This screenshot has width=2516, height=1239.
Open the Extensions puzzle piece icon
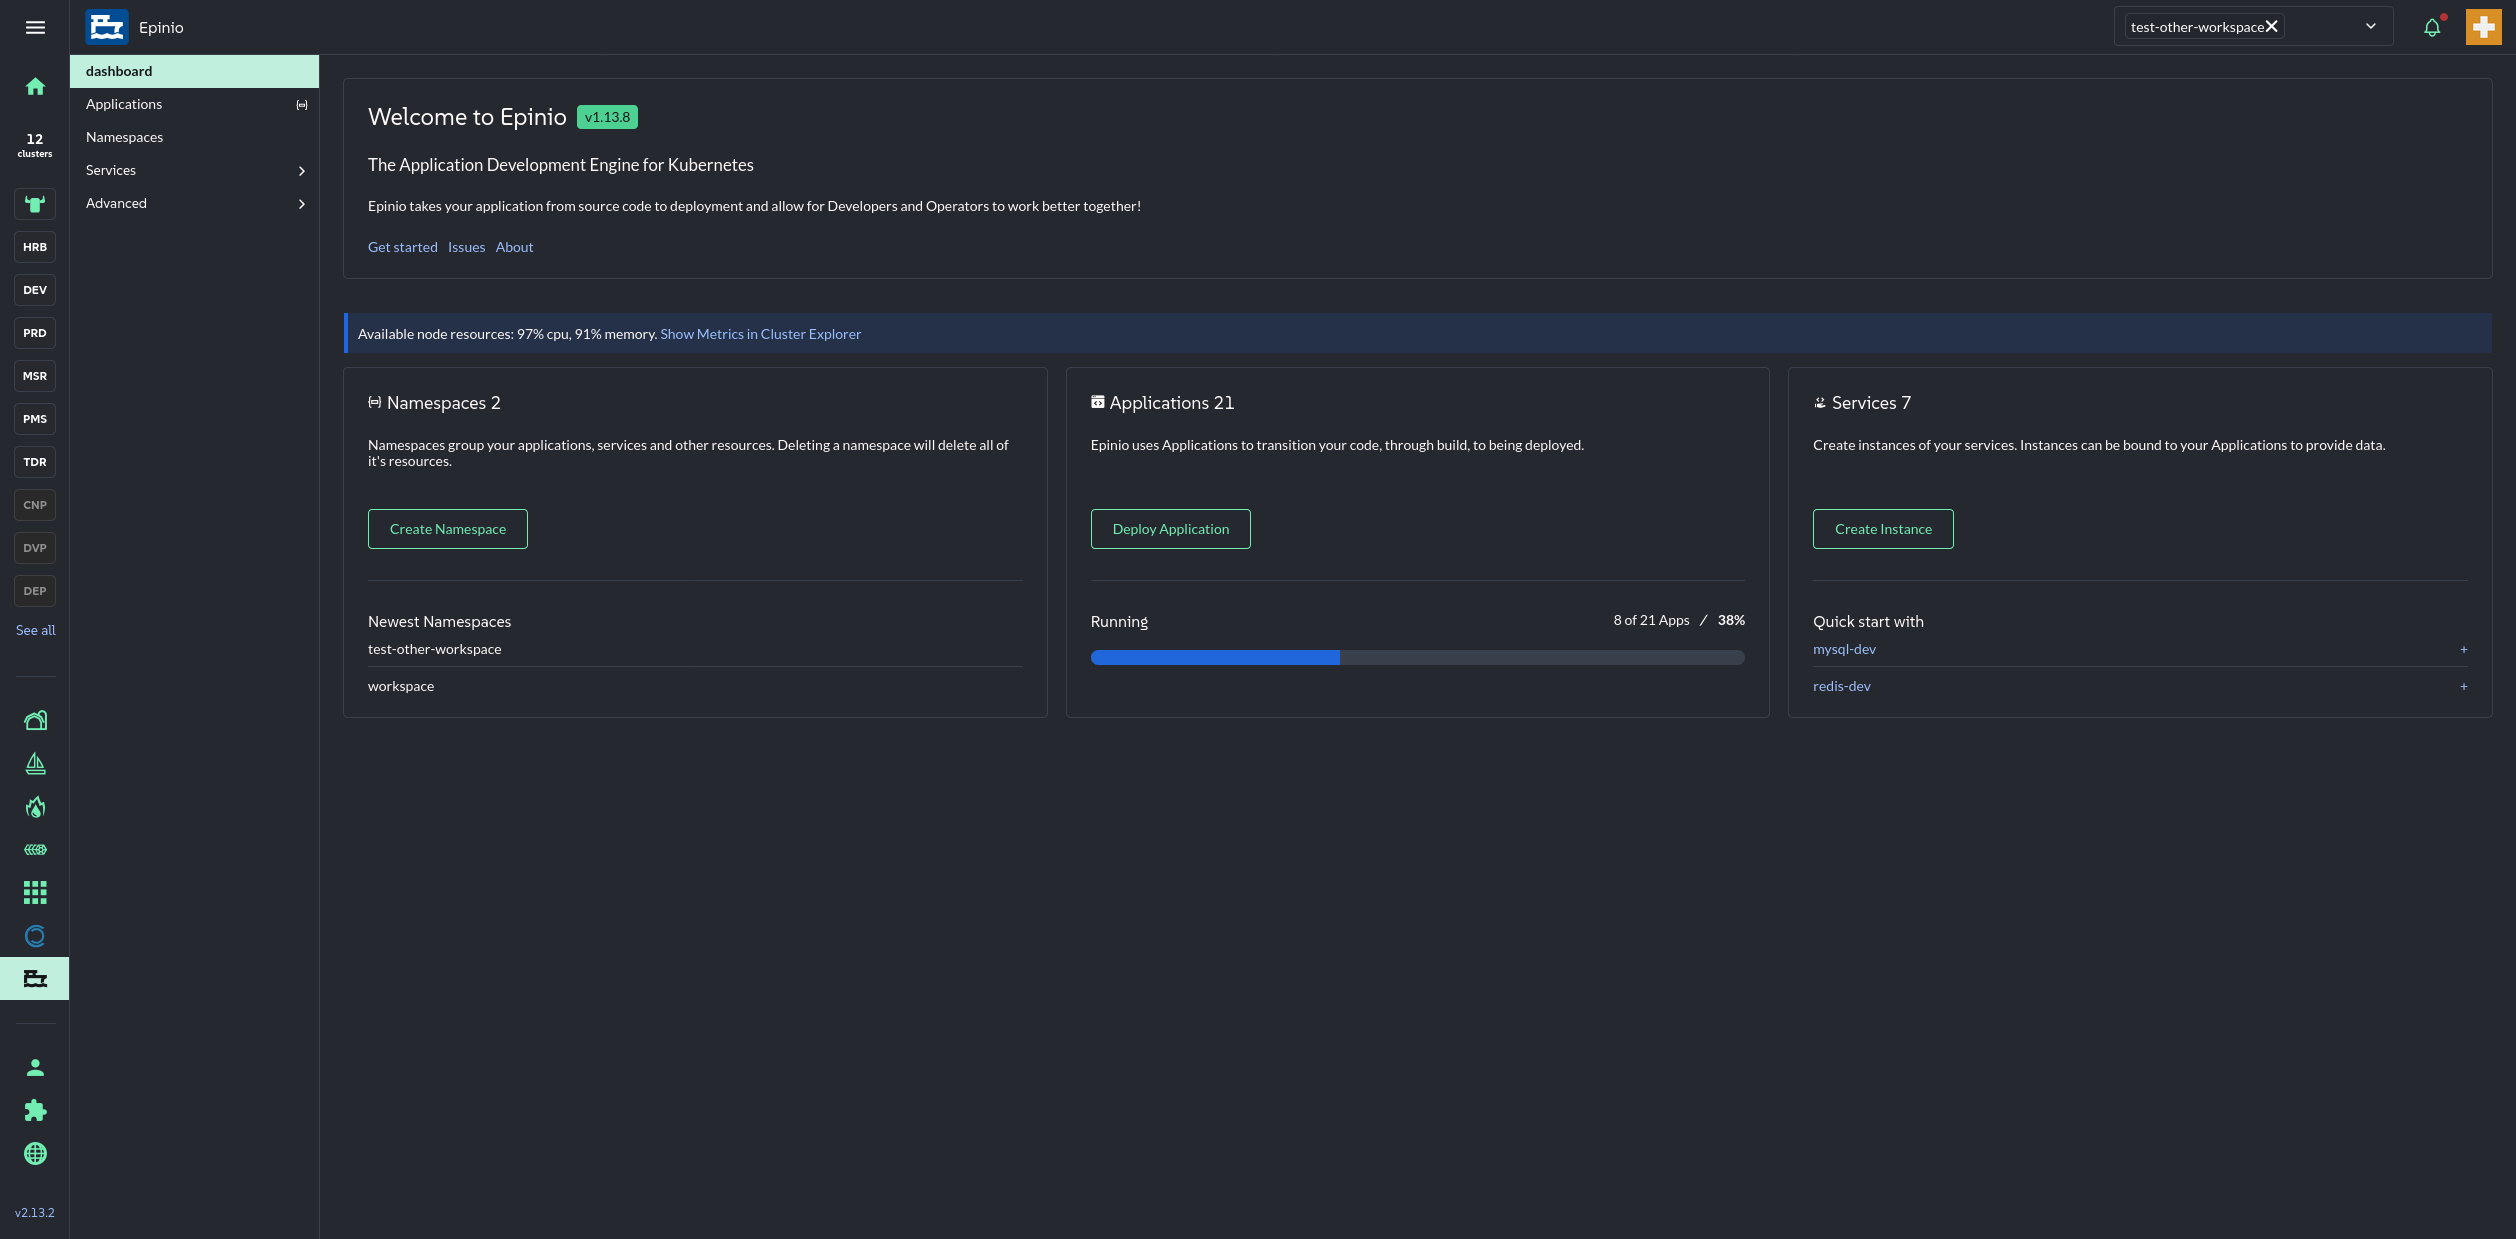34,1110
